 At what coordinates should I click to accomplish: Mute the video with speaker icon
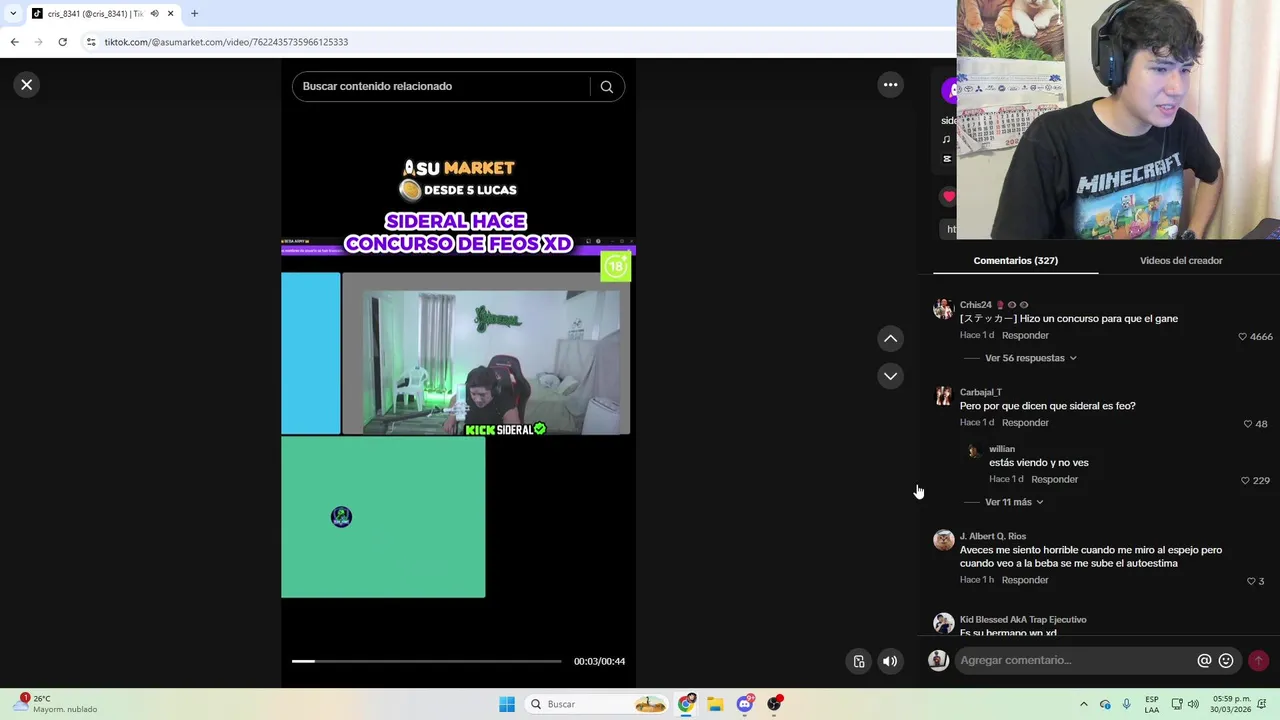coord(890,661)
